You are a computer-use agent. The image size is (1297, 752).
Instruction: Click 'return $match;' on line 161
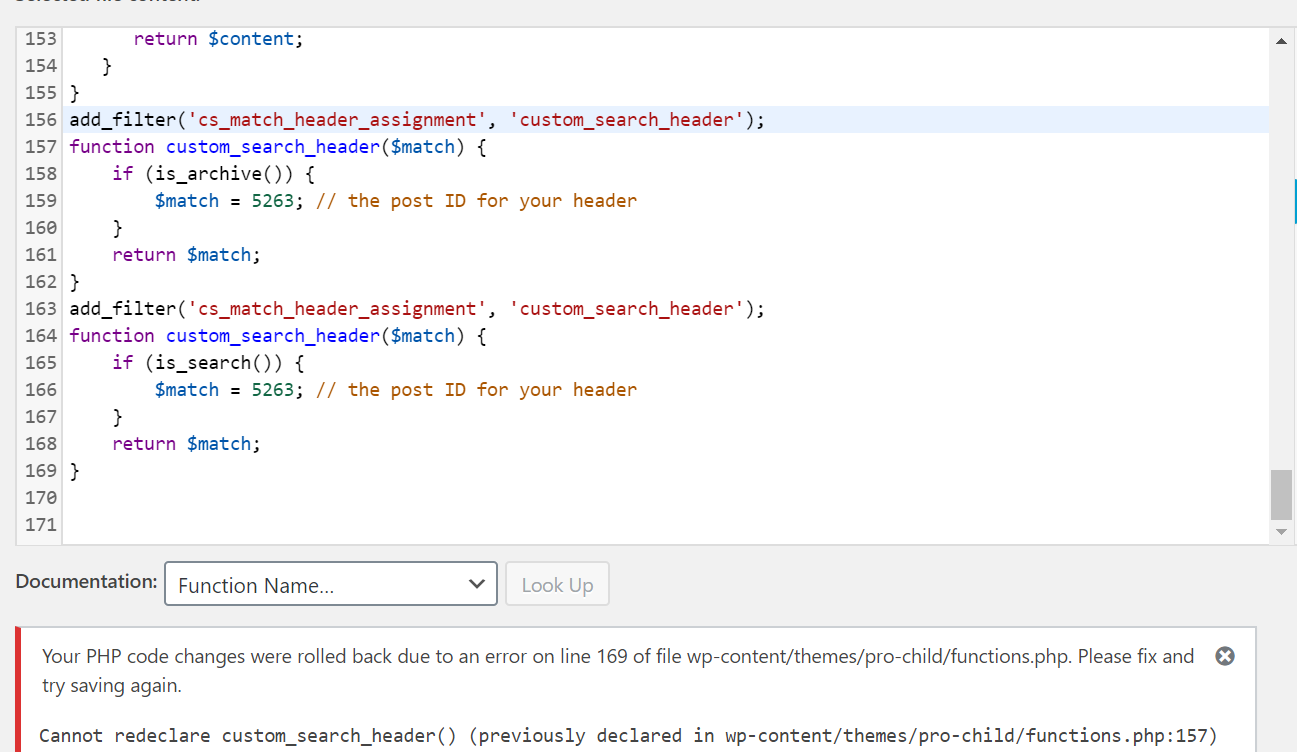coord(186,255)
